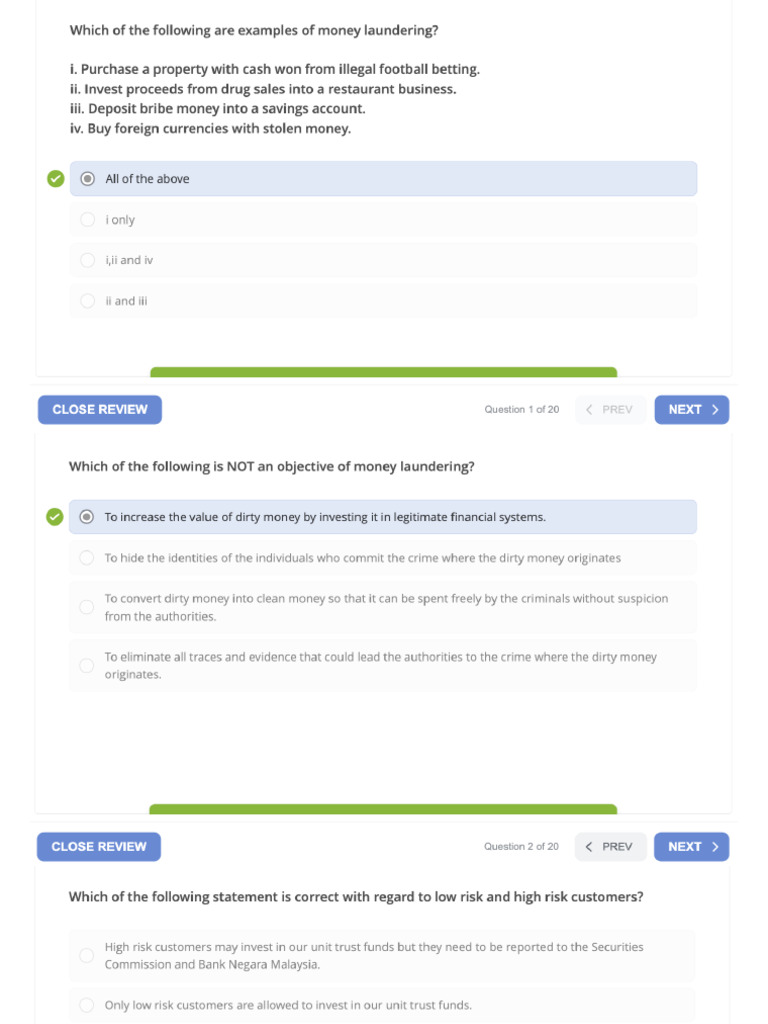Image resolution: width=768 pixels, height=1024 pixels.
Task: Click green checkmark icon beside All of the above
Action: click(55, 179)
